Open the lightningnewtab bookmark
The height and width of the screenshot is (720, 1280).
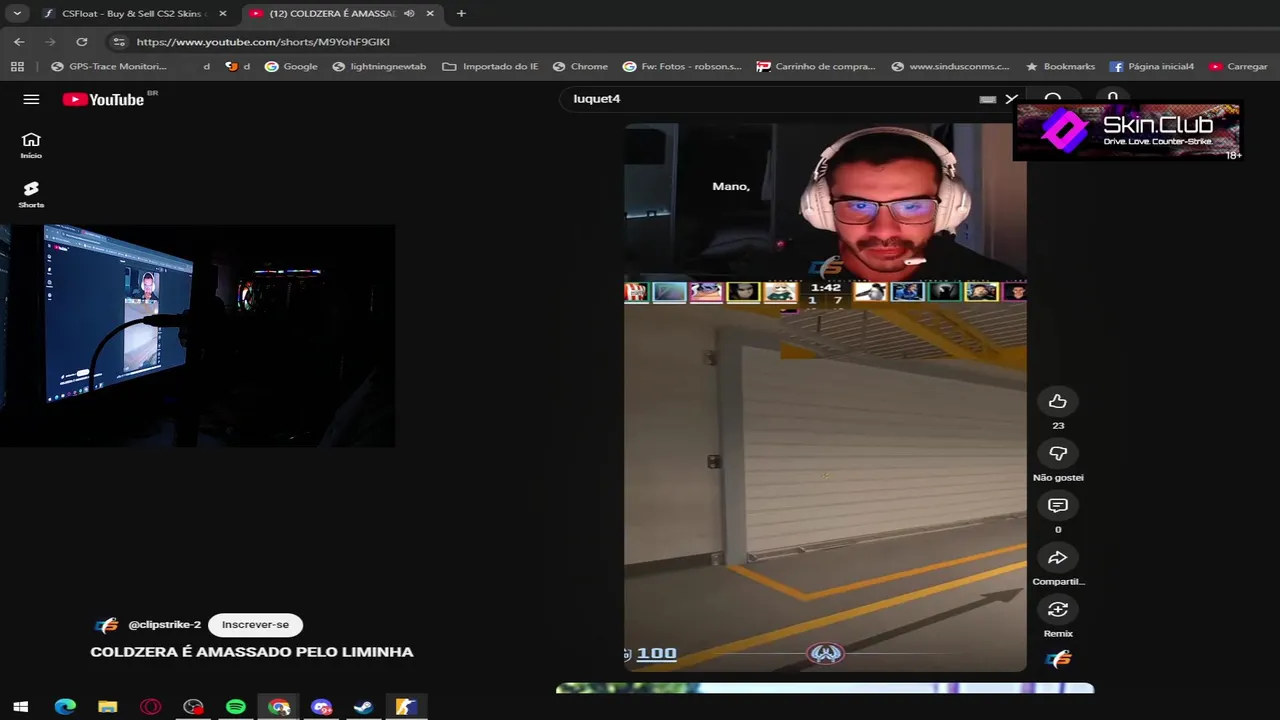[x=379, y=66]
